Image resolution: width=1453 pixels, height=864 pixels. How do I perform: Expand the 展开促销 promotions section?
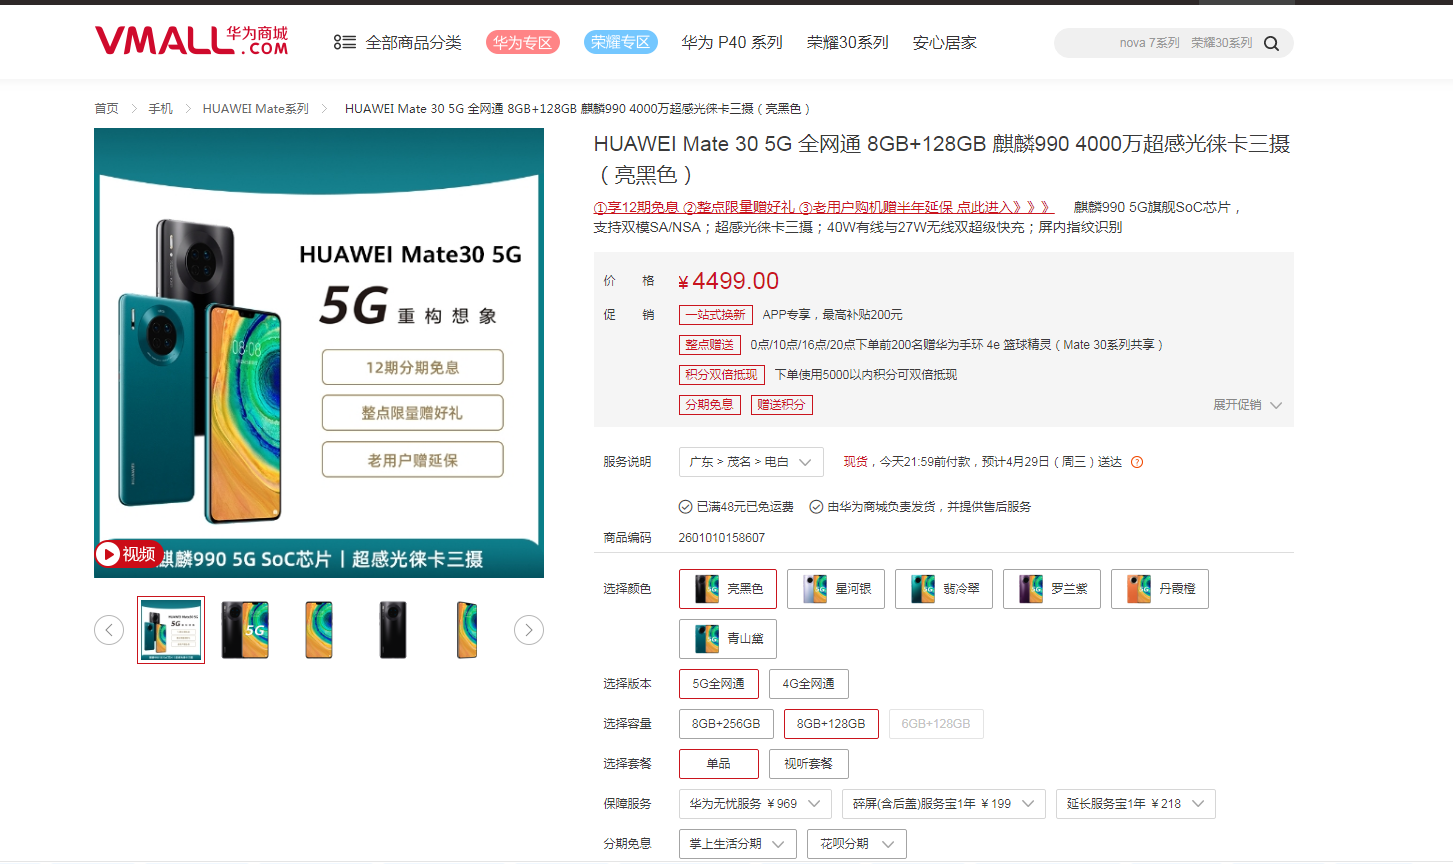pyautogui.click(x=1247, y=405)
